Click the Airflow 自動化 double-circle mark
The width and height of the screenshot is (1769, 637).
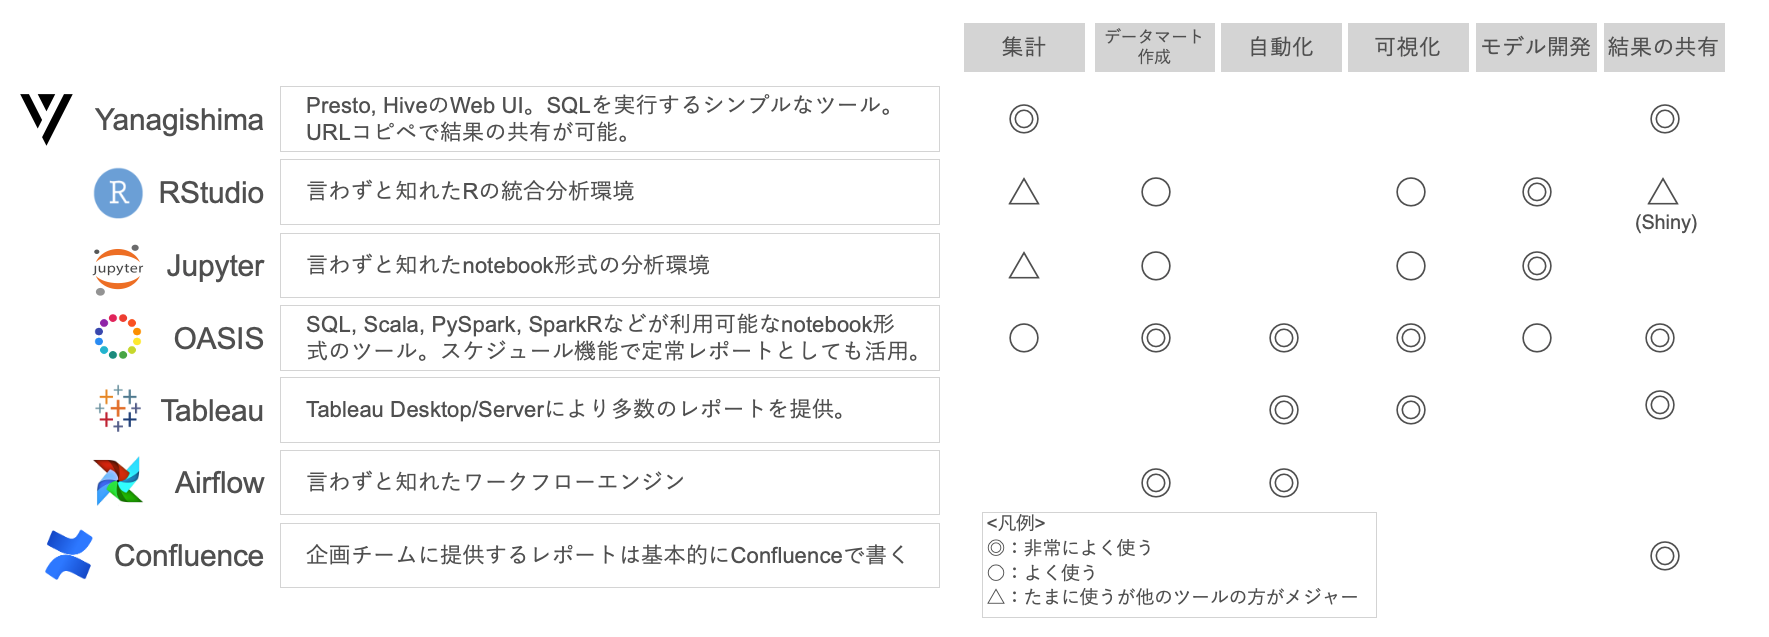[1284, 483]
